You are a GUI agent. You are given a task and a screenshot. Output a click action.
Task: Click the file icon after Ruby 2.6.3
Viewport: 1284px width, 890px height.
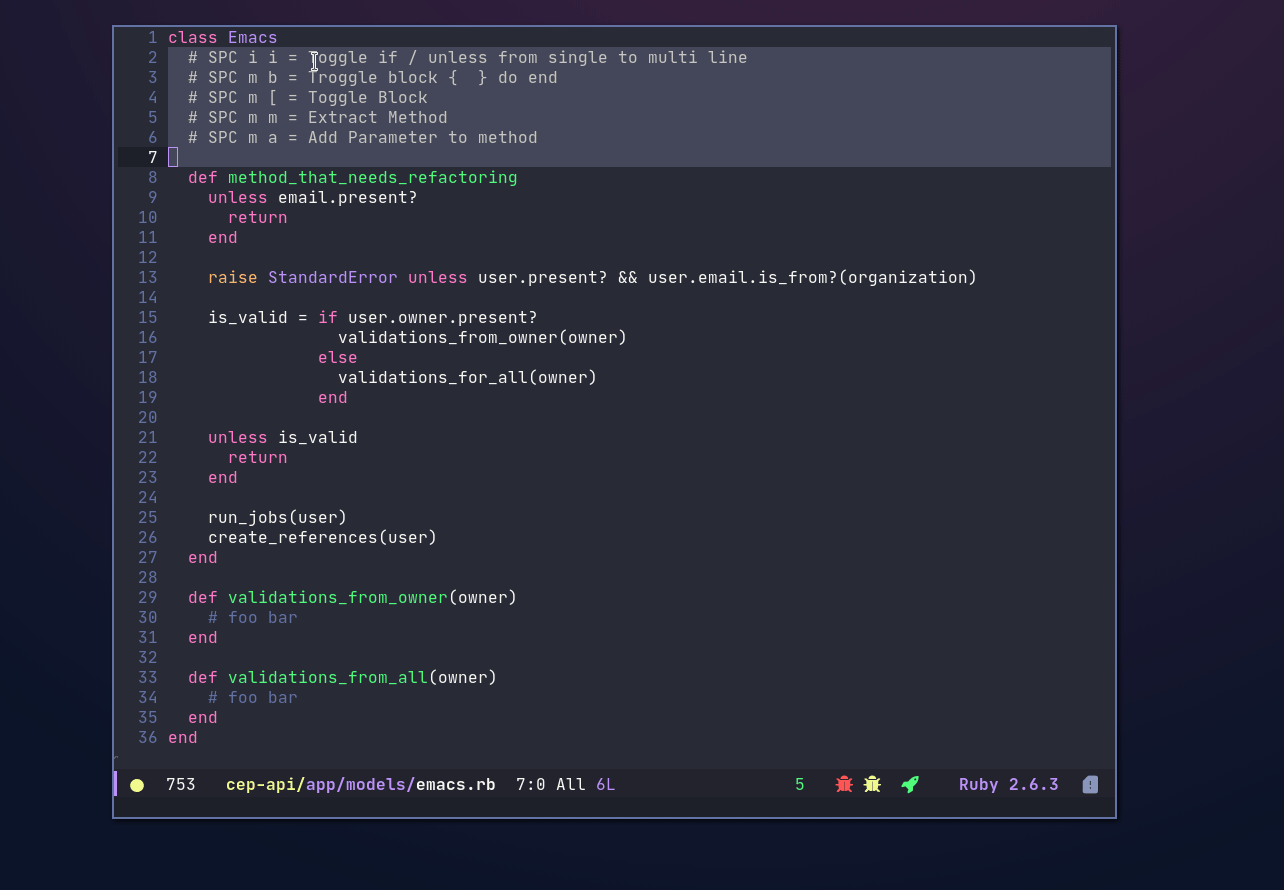1090,785
